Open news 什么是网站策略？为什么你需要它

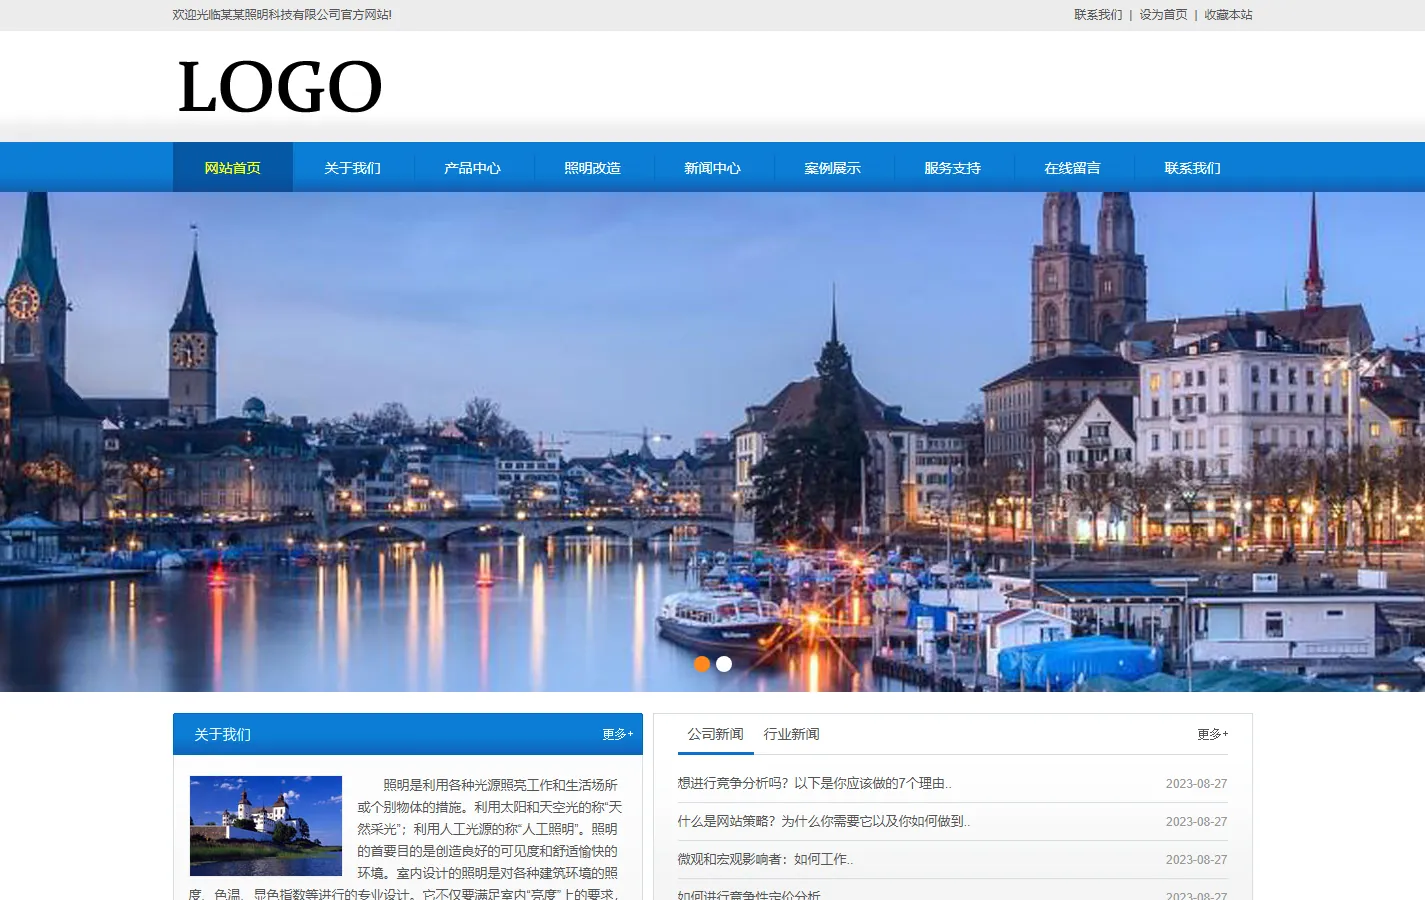click(823, 822)
